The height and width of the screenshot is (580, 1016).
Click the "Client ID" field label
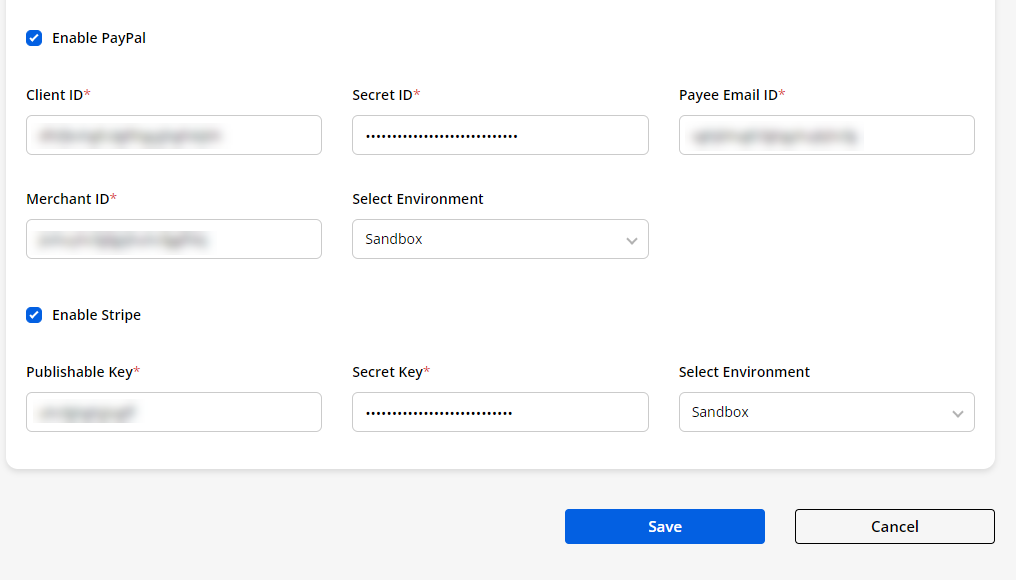[54, 95]
